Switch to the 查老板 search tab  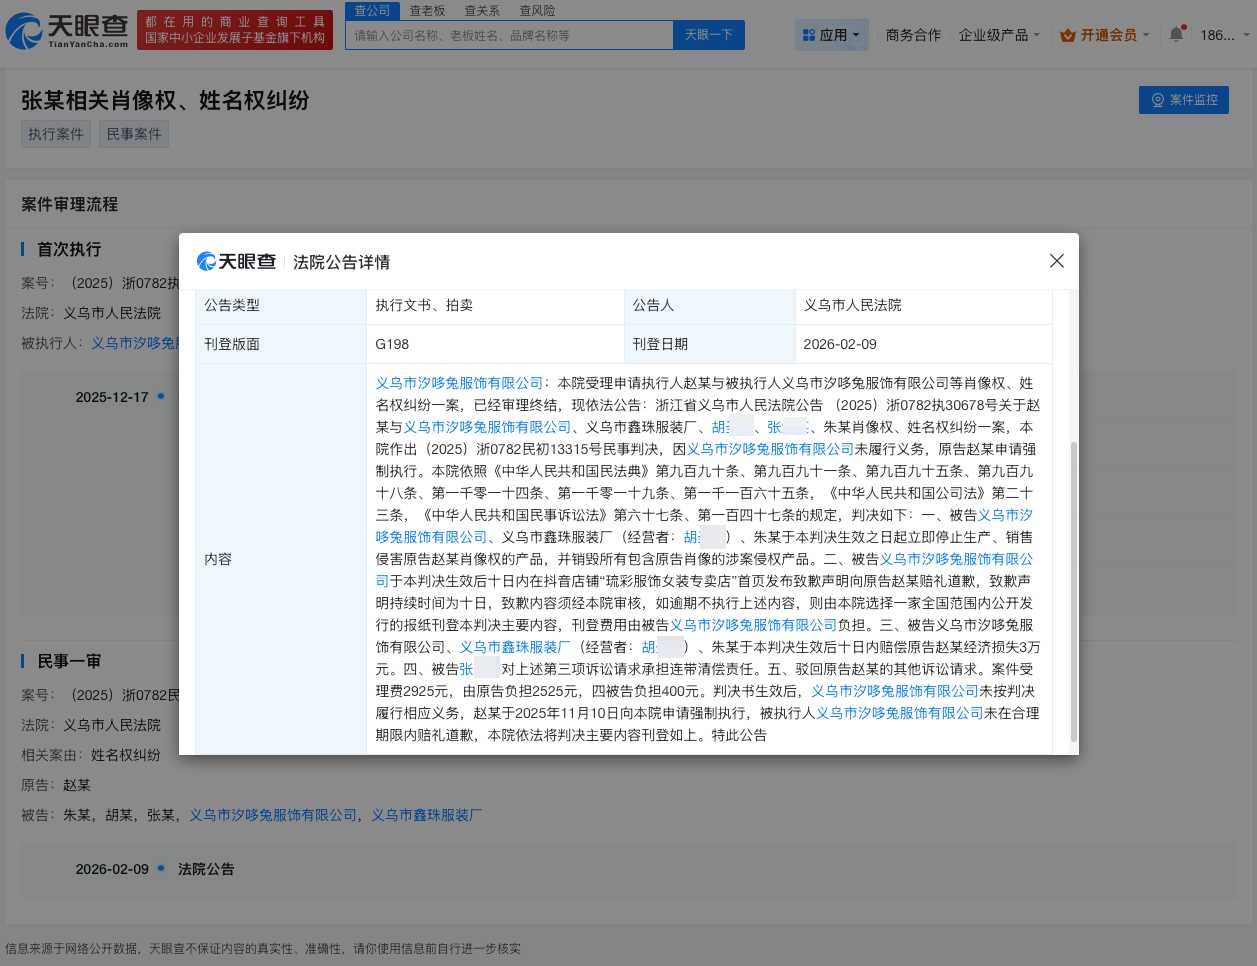pos(427,11)
